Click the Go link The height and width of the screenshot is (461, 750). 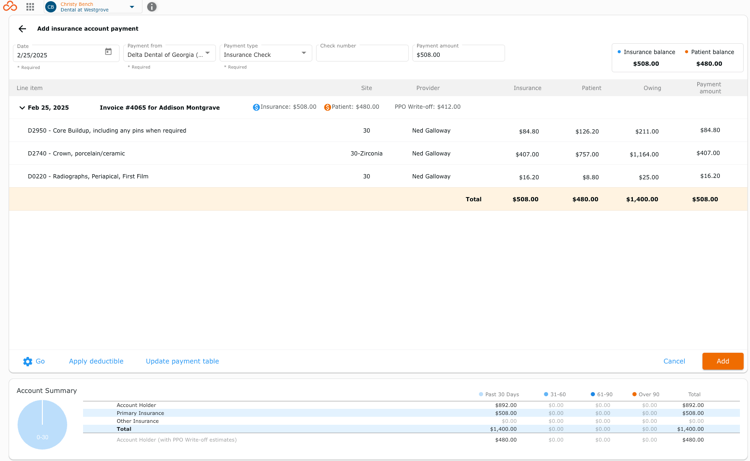coord(40,362)
